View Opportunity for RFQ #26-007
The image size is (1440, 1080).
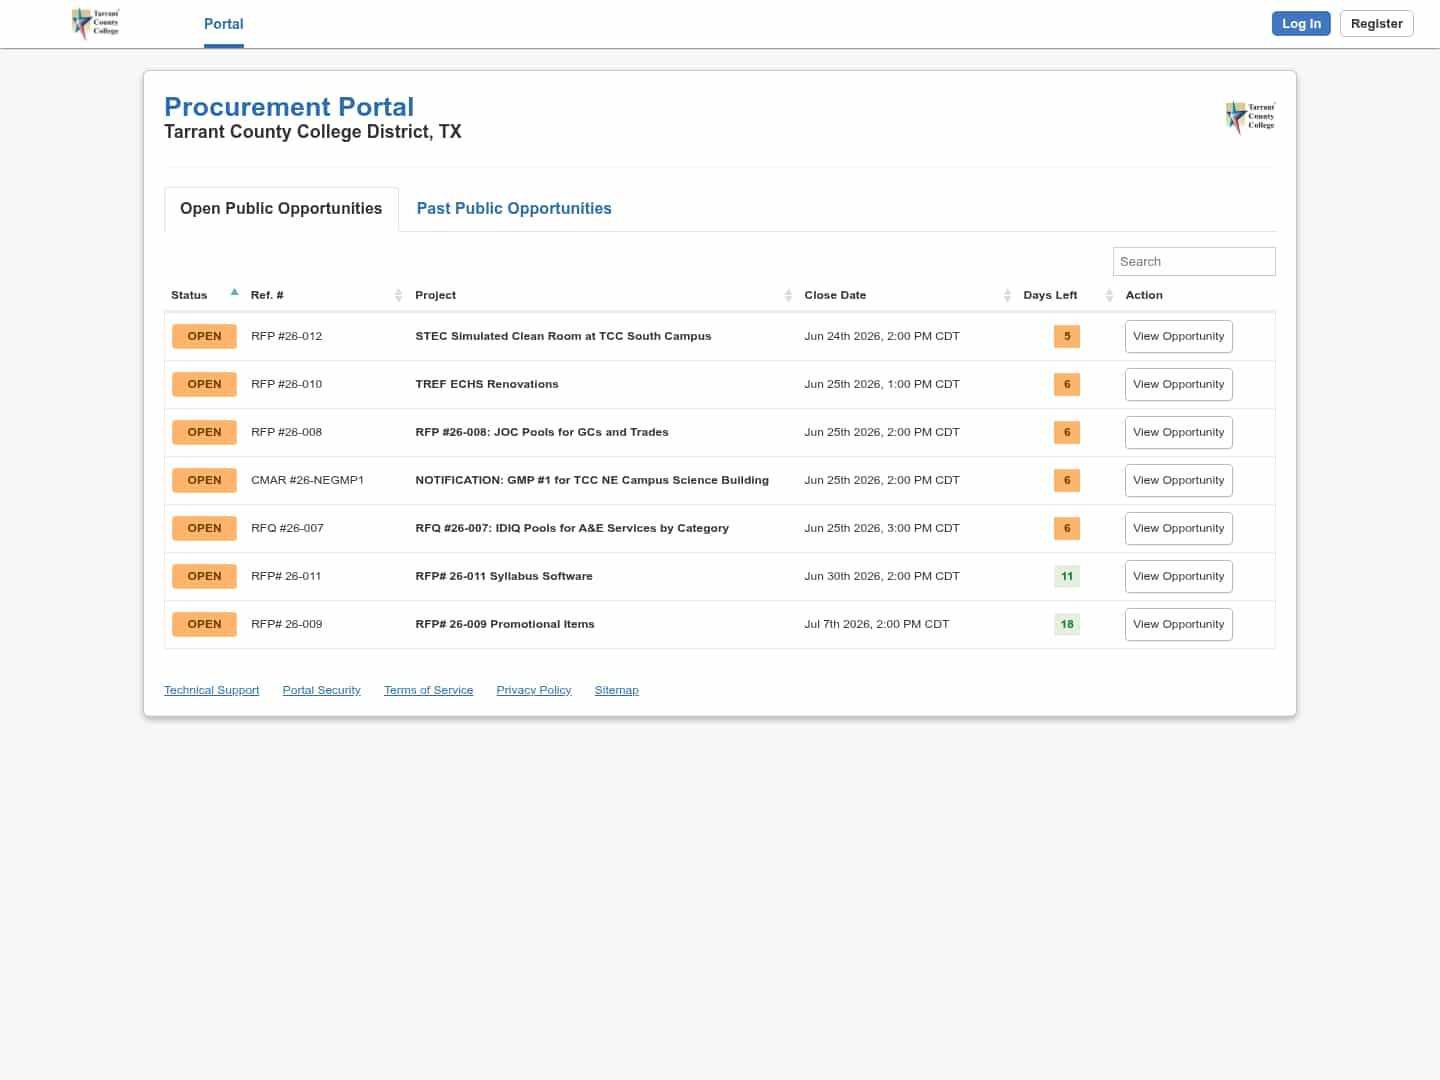click(x=1178, y=529)
